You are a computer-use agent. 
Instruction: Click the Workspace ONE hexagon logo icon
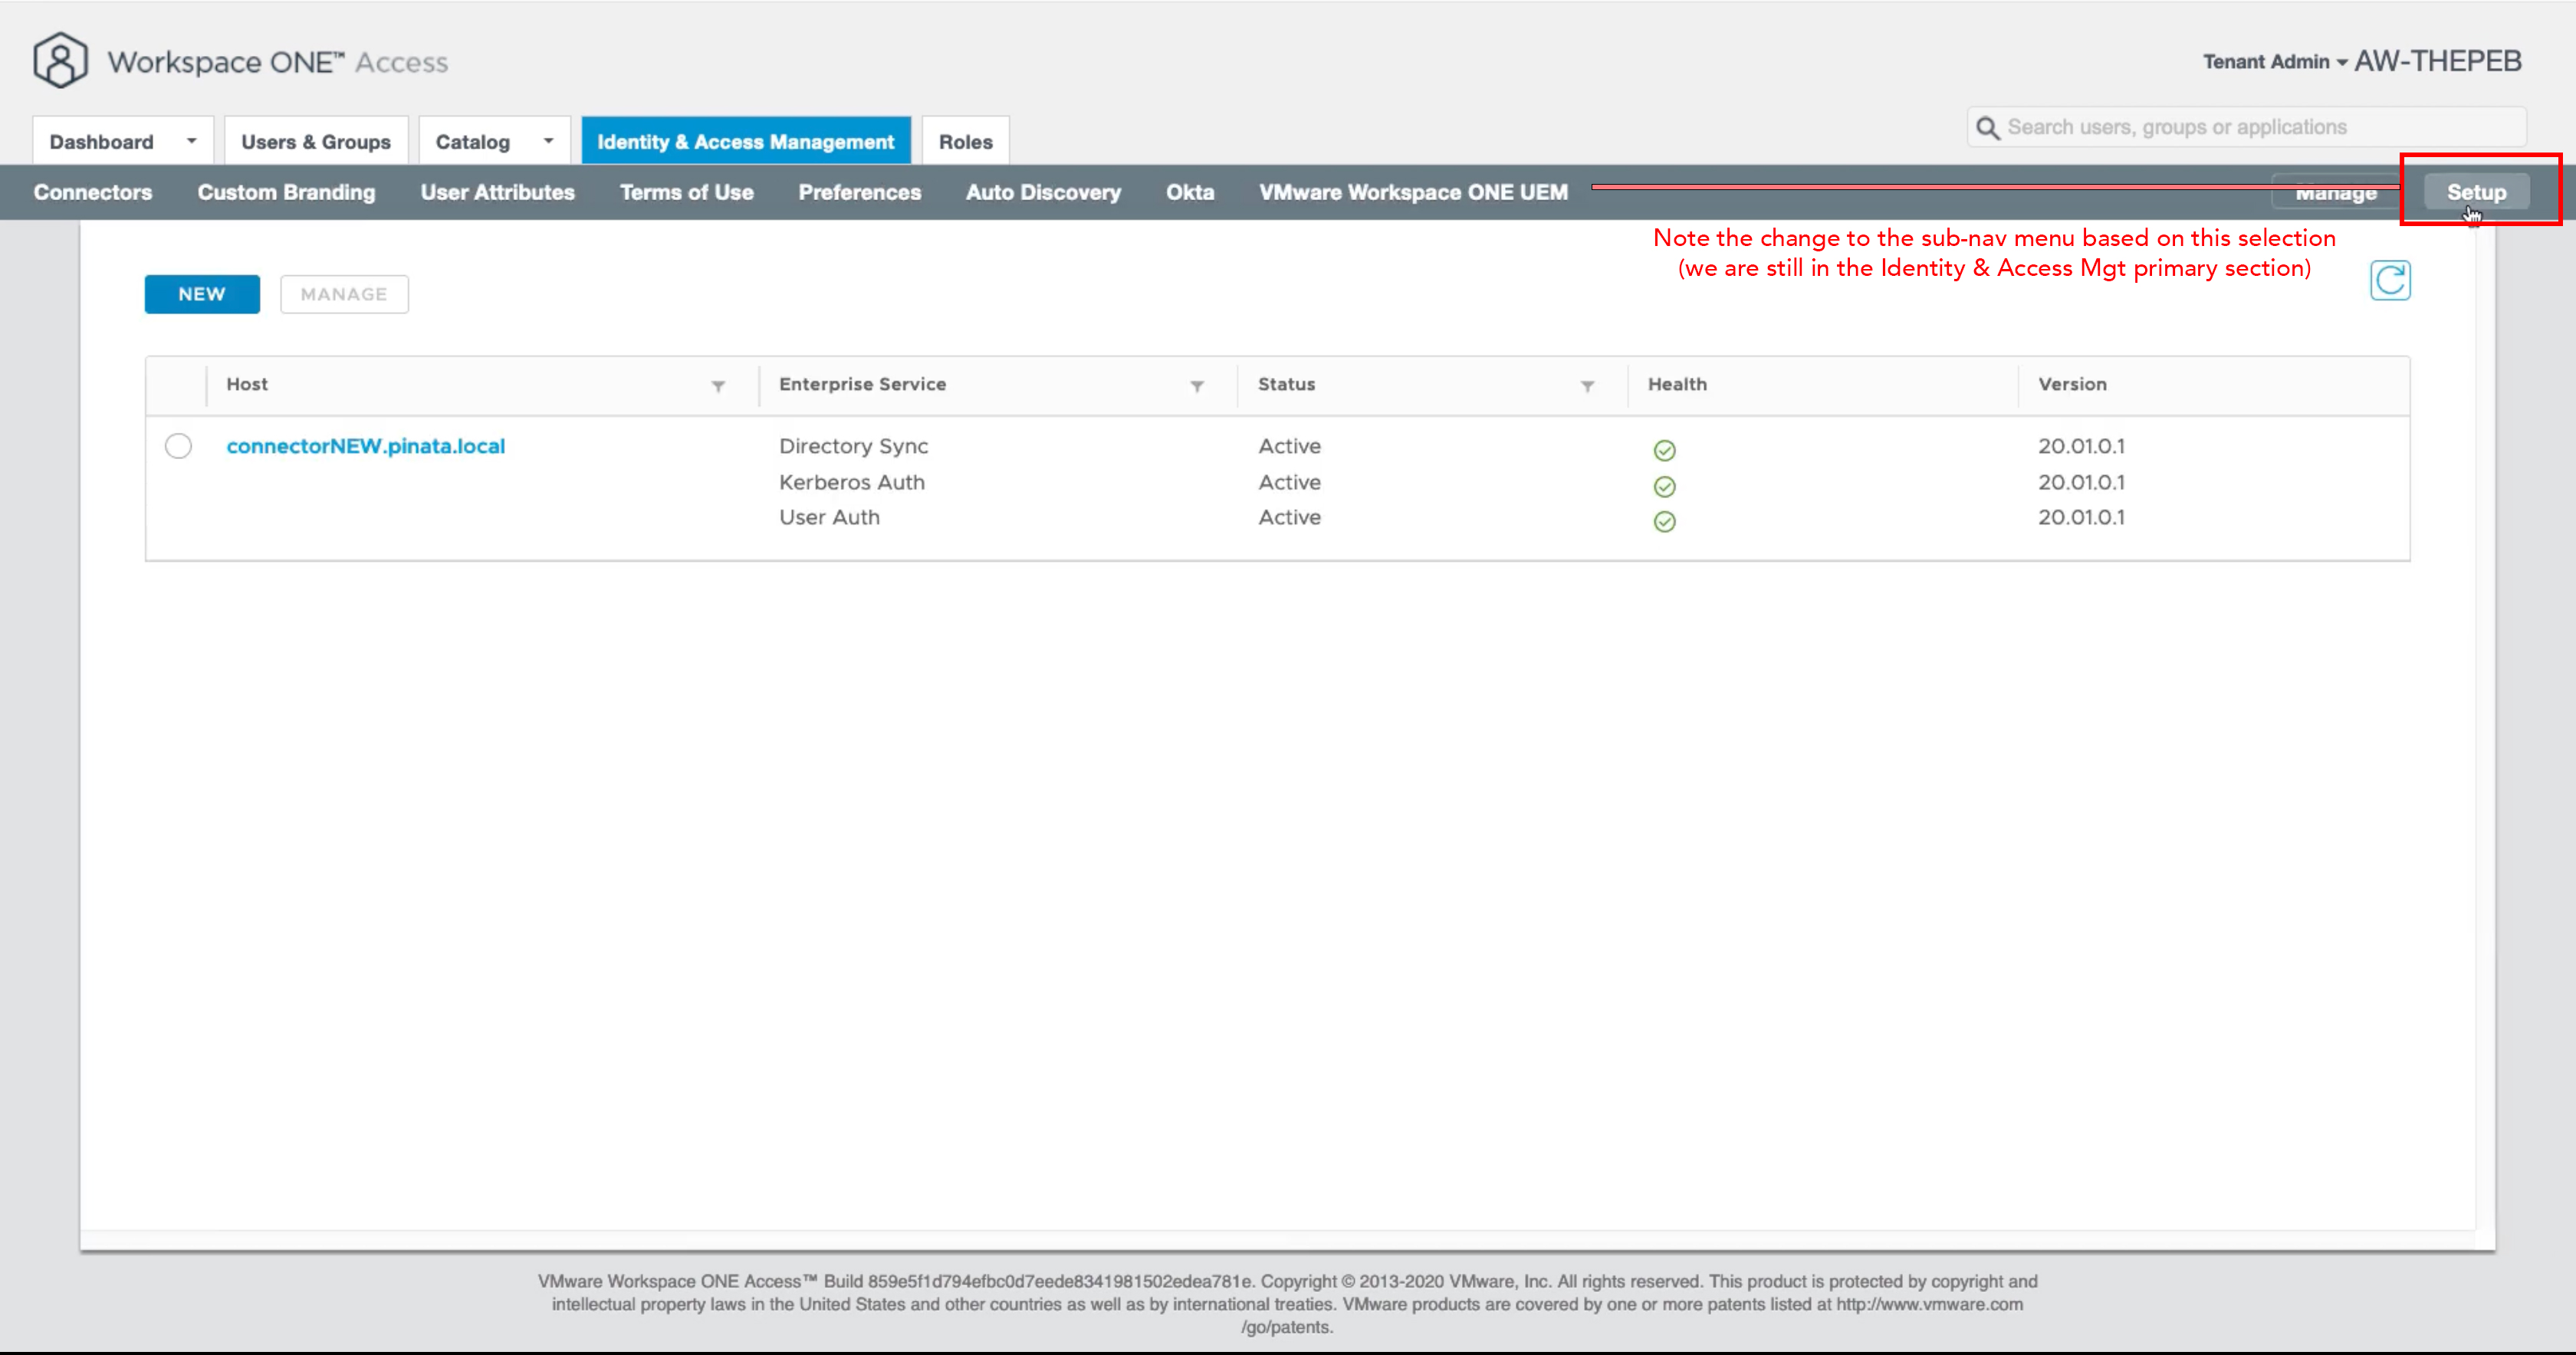(x=60, y=60)
